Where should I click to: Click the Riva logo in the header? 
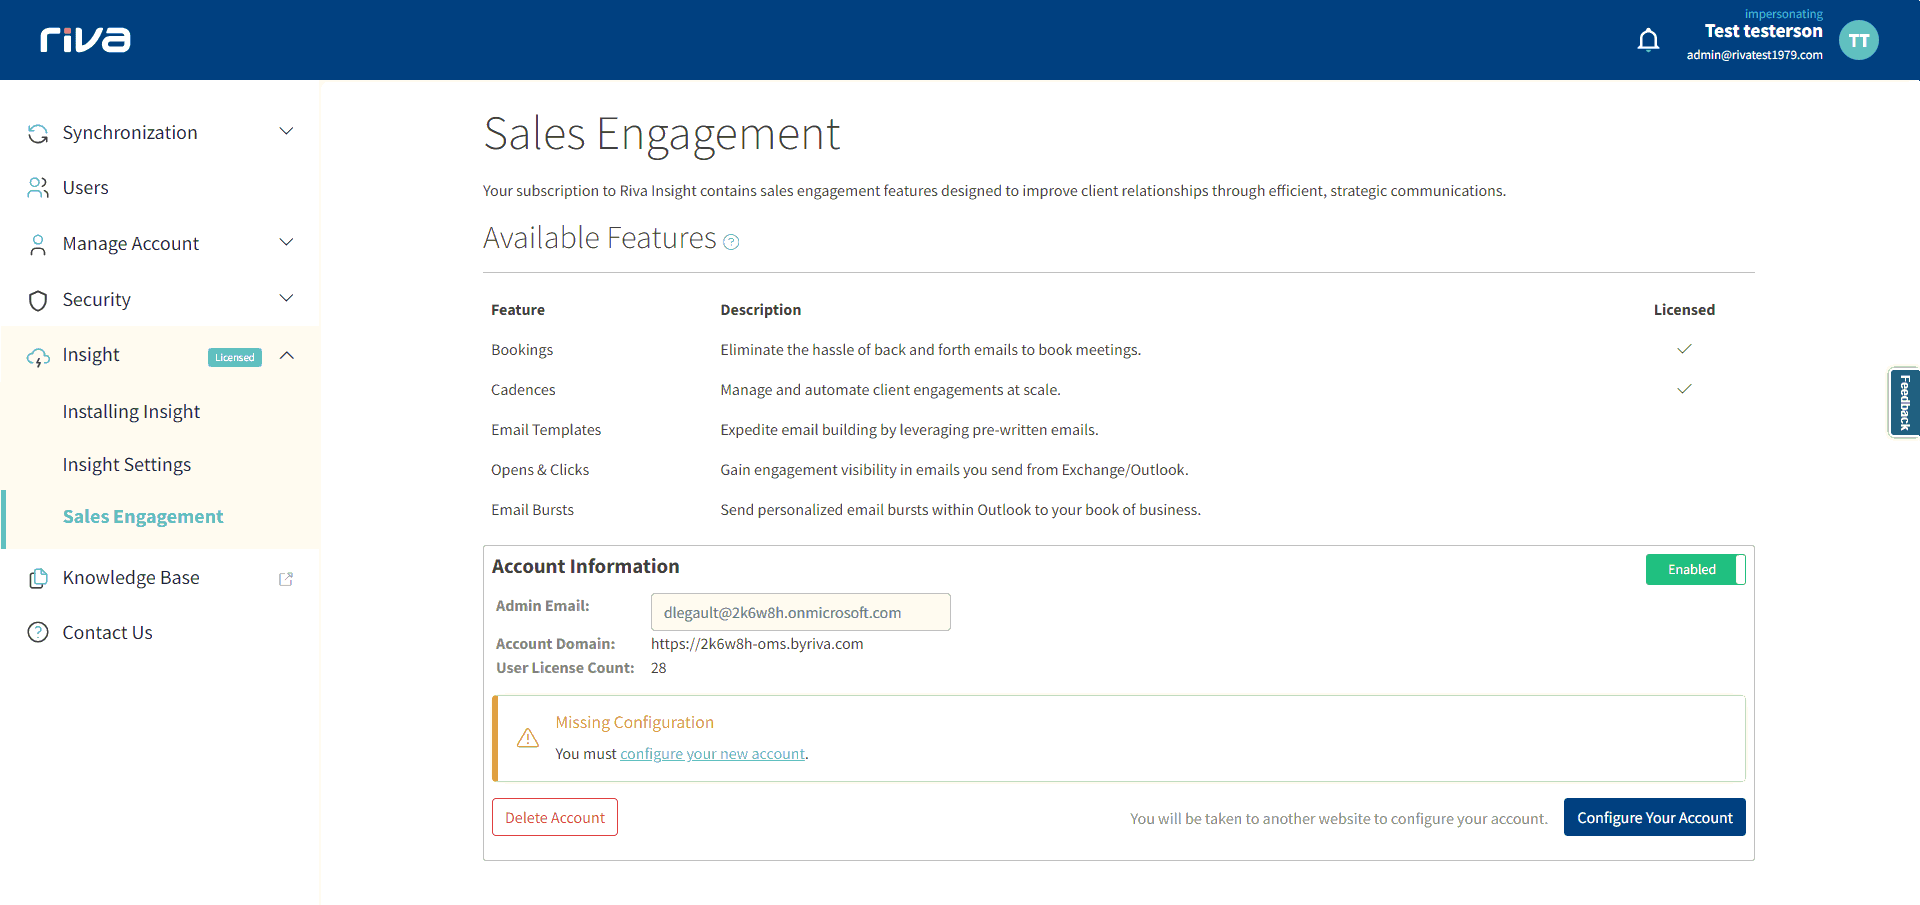coord(84,40)
